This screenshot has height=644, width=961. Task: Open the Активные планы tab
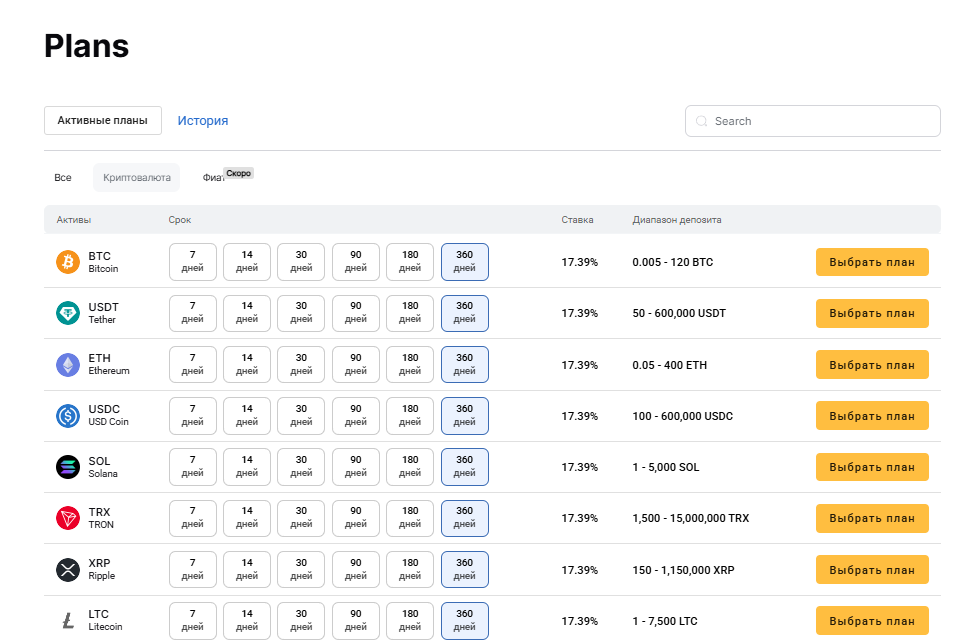pyautogui.click(x=102, y=120)
